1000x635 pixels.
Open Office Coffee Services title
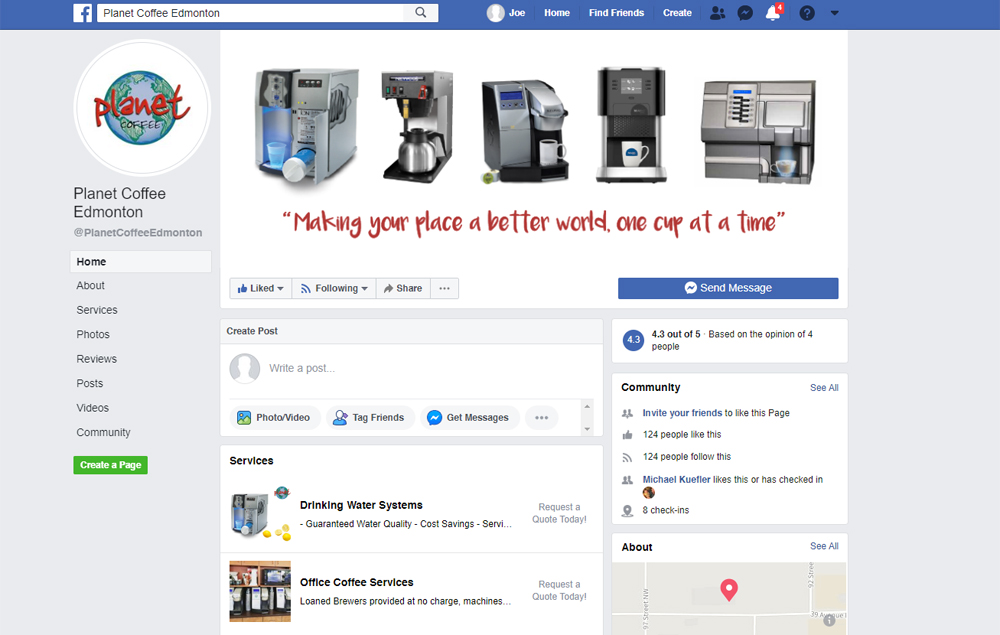coord(357,582)
